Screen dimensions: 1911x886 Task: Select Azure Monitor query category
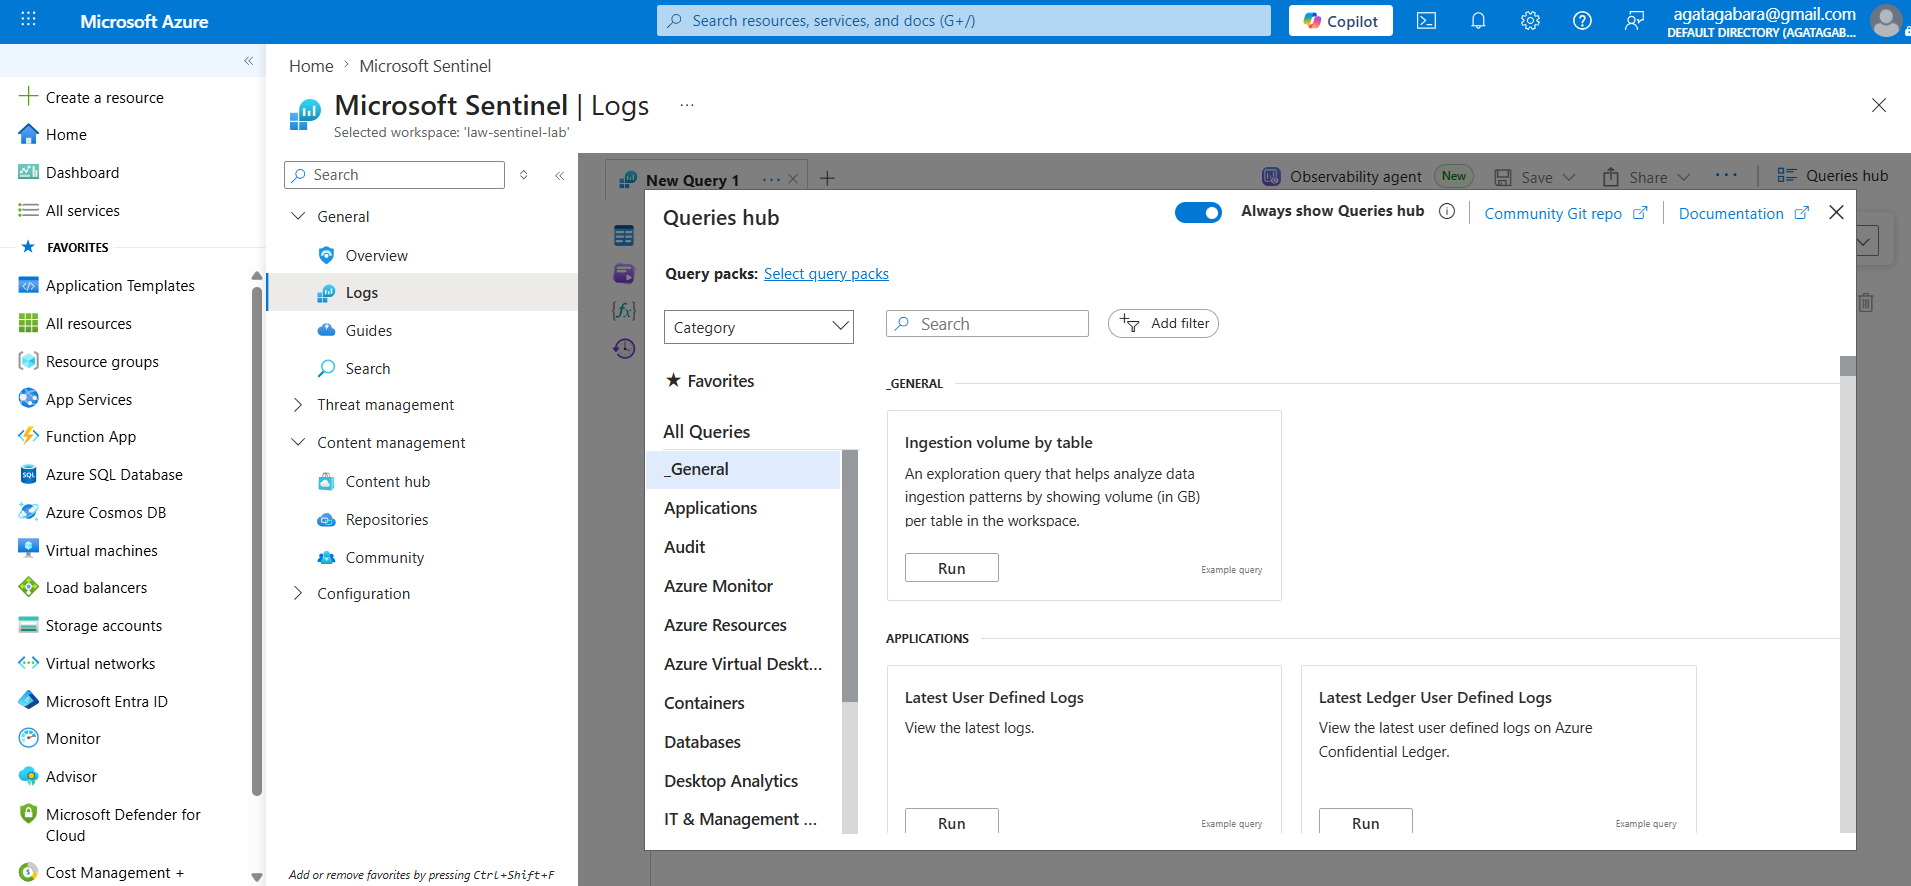718,586
